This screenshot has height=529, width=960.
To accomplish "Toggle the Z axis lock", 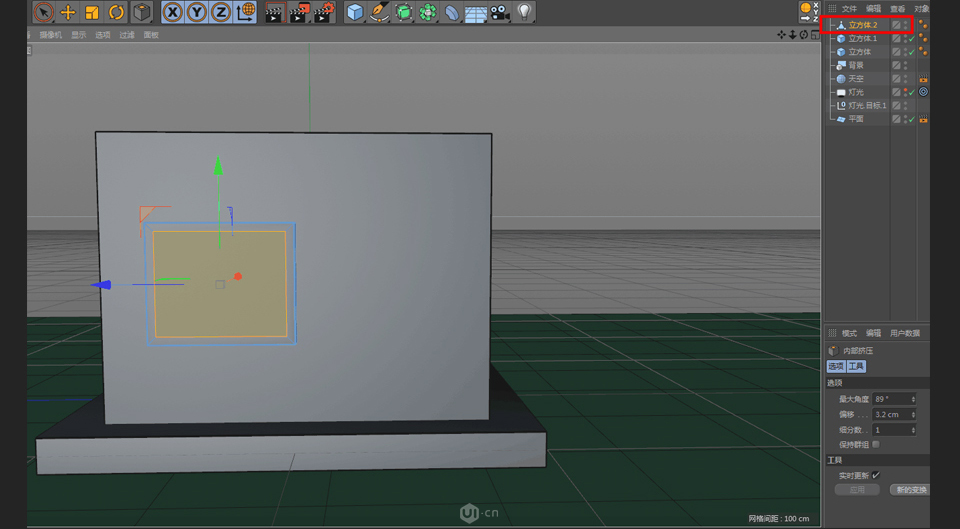I will pyautogui.click(x=221, y=12).
